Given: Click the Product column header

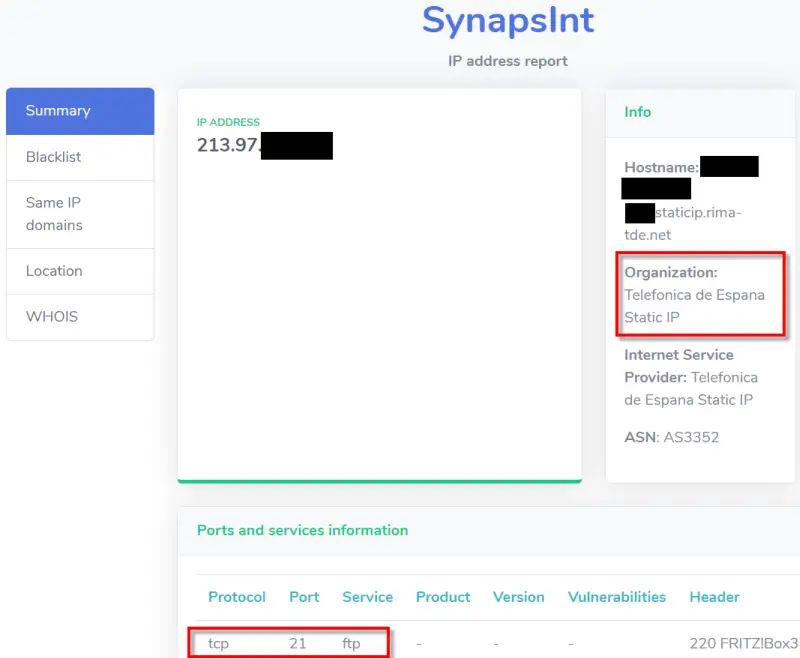Looking at the screenshot, I should [443, 597].
